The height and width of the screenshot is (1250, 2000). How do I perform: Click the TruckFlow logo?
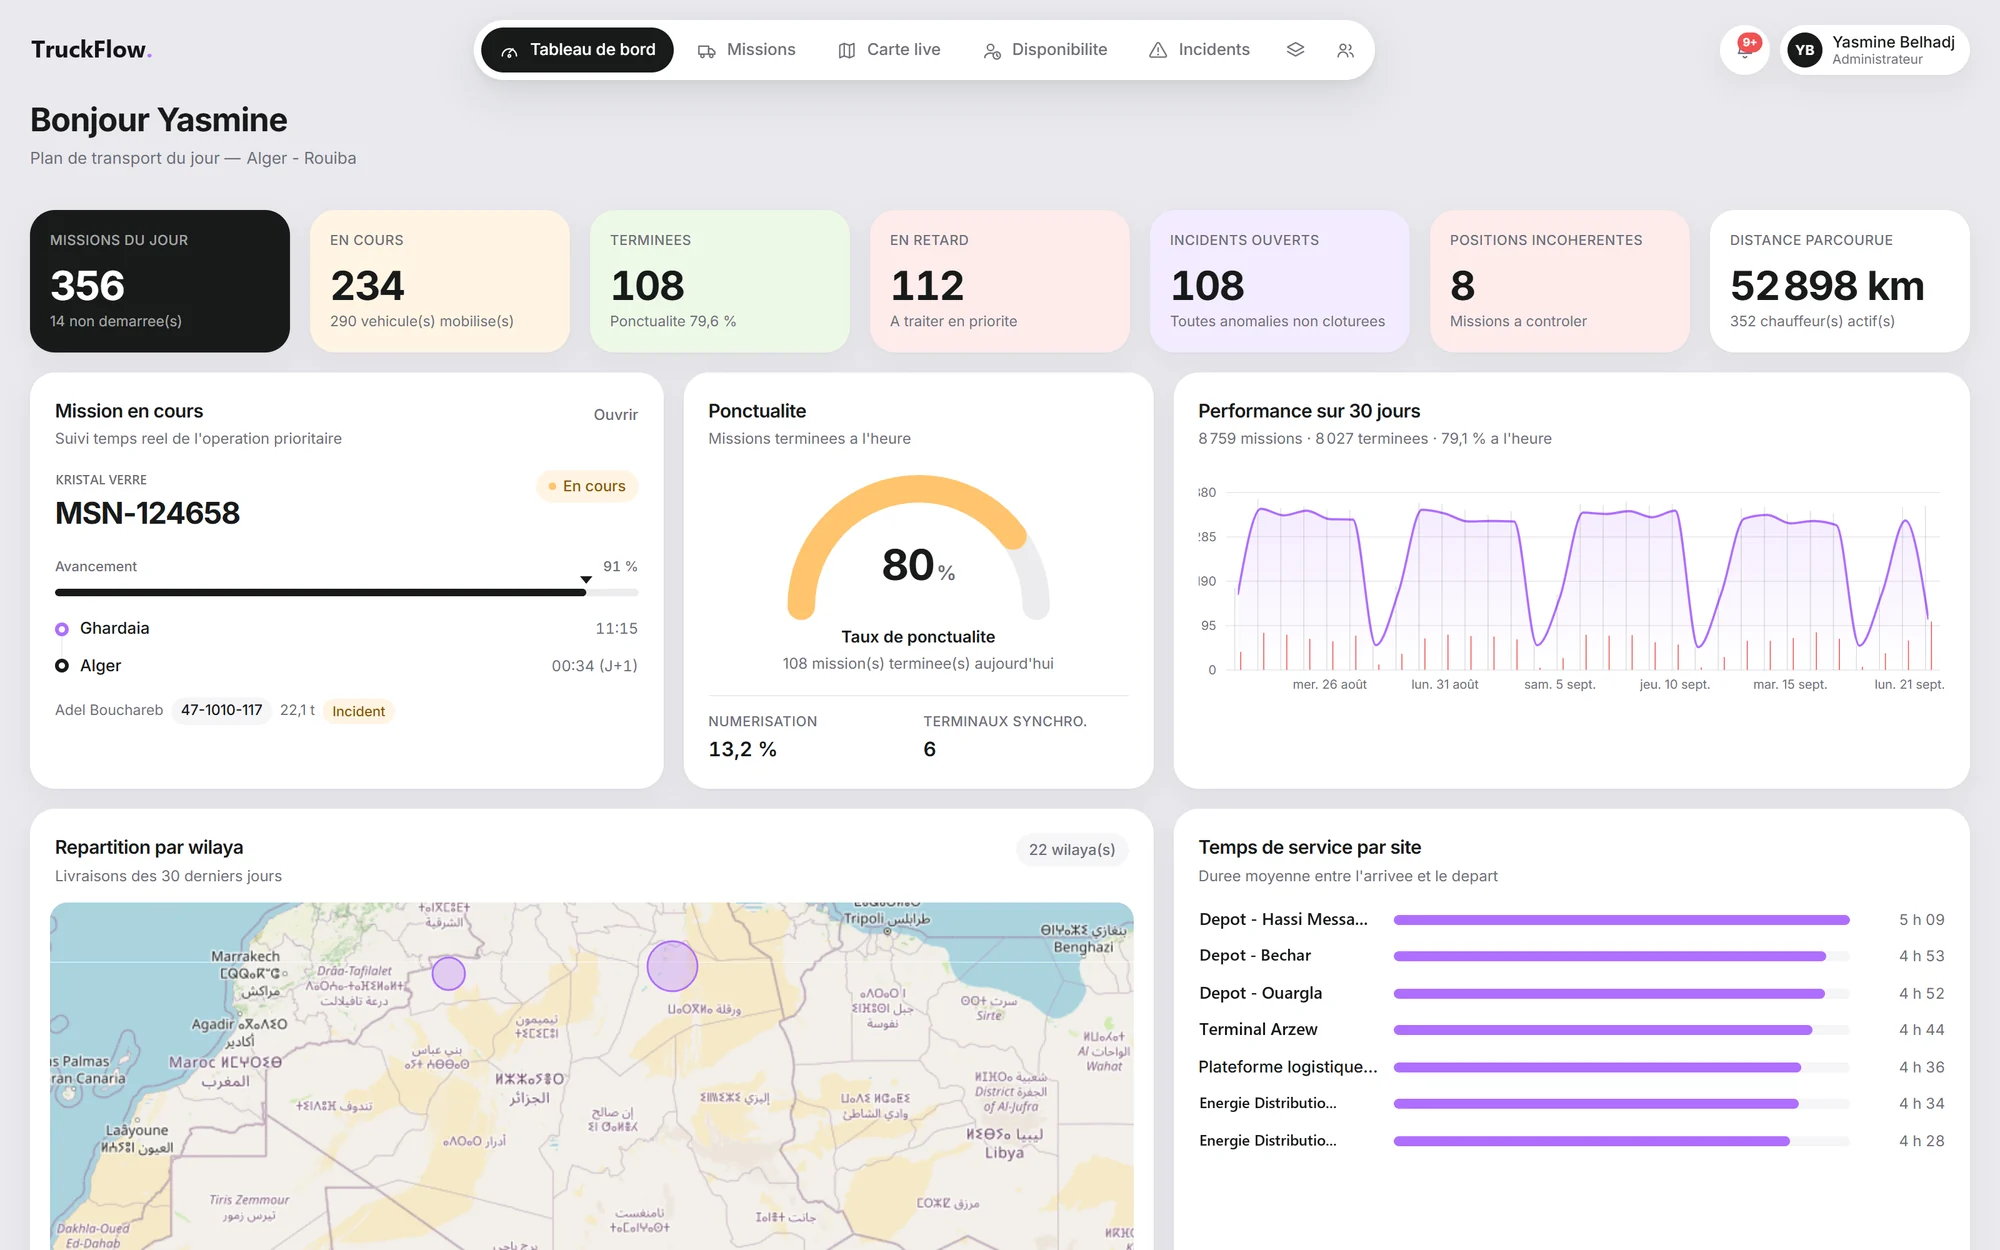point(91,49)
